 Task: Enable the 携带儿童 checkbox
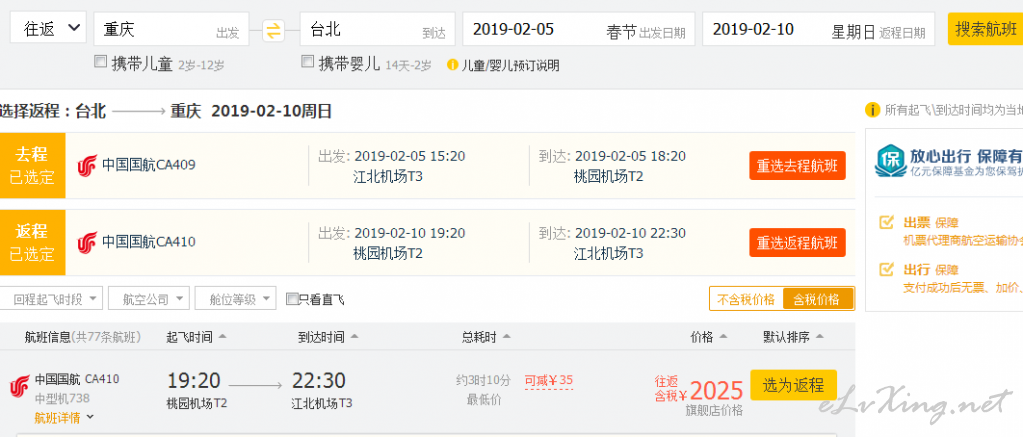click(100, 62)
